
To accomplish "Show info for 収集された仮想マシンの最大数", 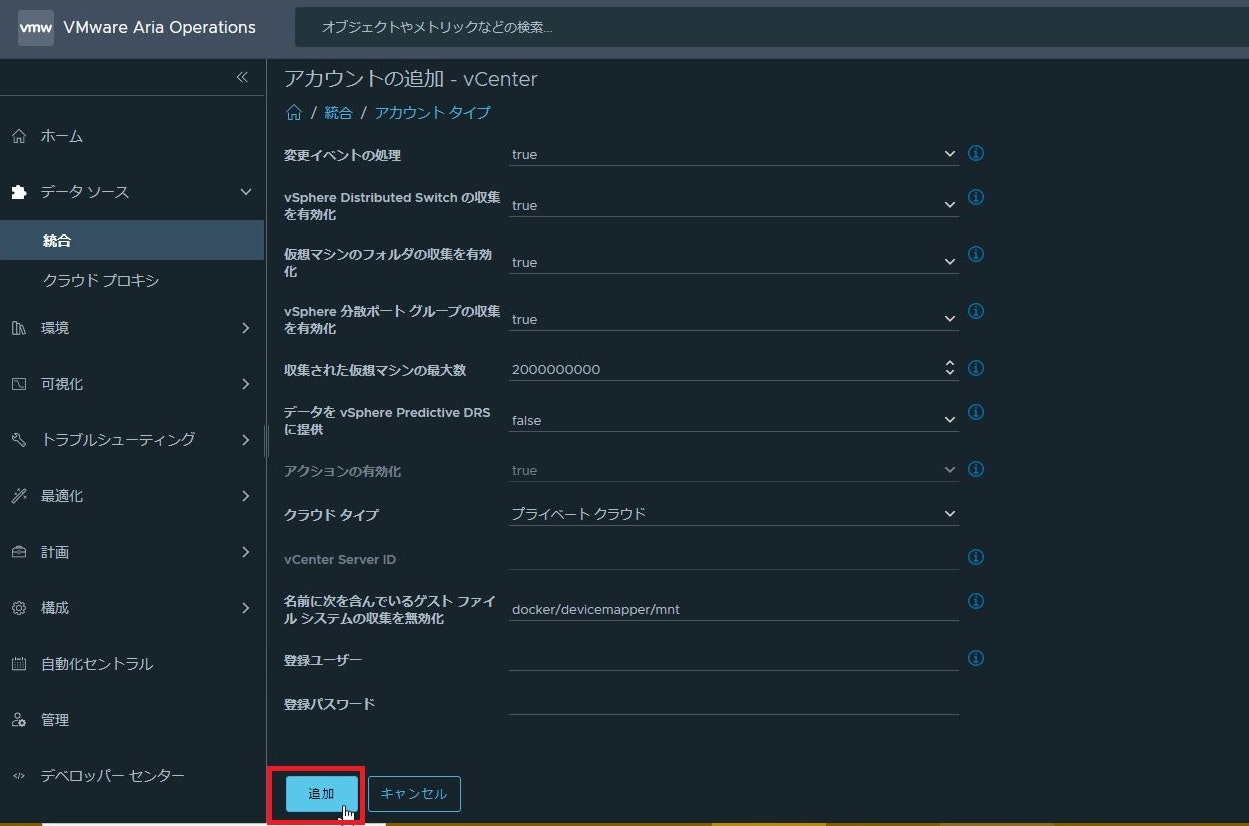I will 977,368.
